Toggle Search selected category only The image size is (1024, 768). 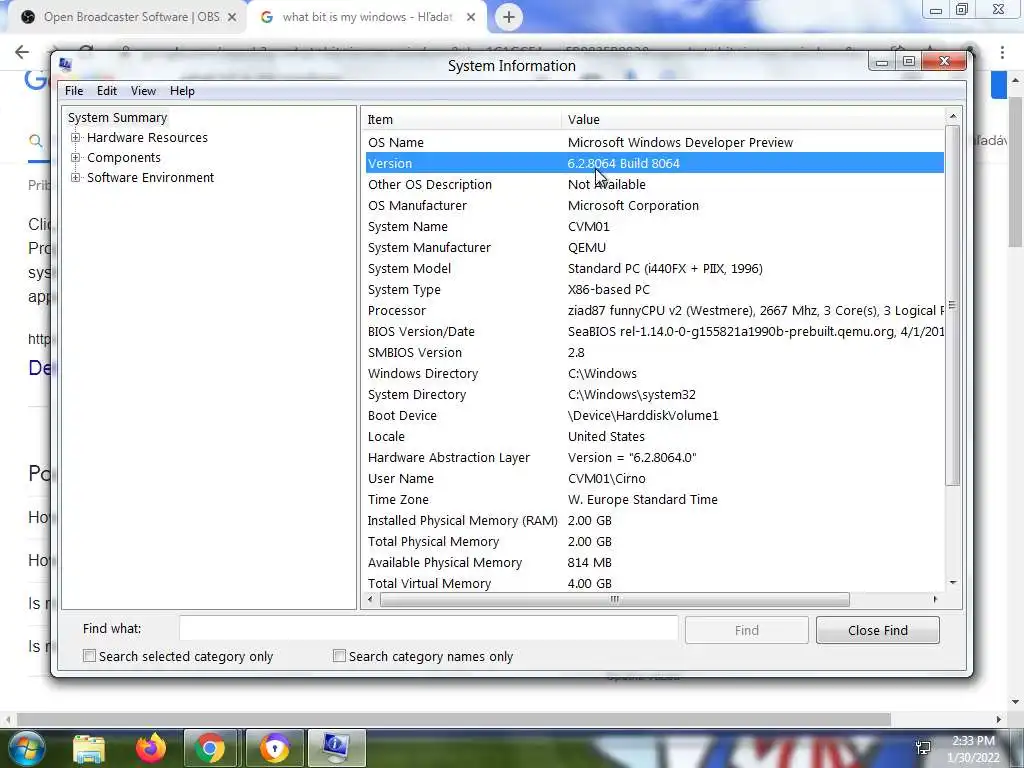tap(89, 656)
